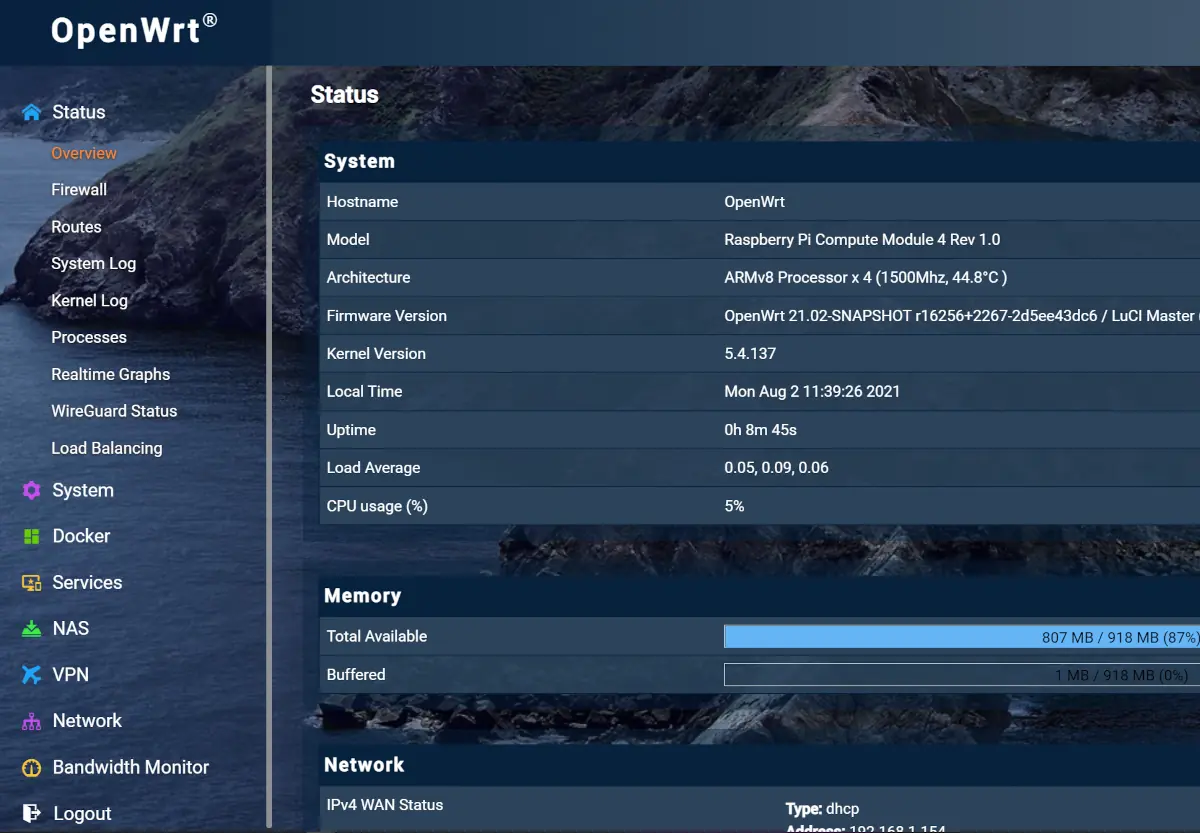Click the Load Average label
Screen dimensions: 1200x833
(373, 468)
